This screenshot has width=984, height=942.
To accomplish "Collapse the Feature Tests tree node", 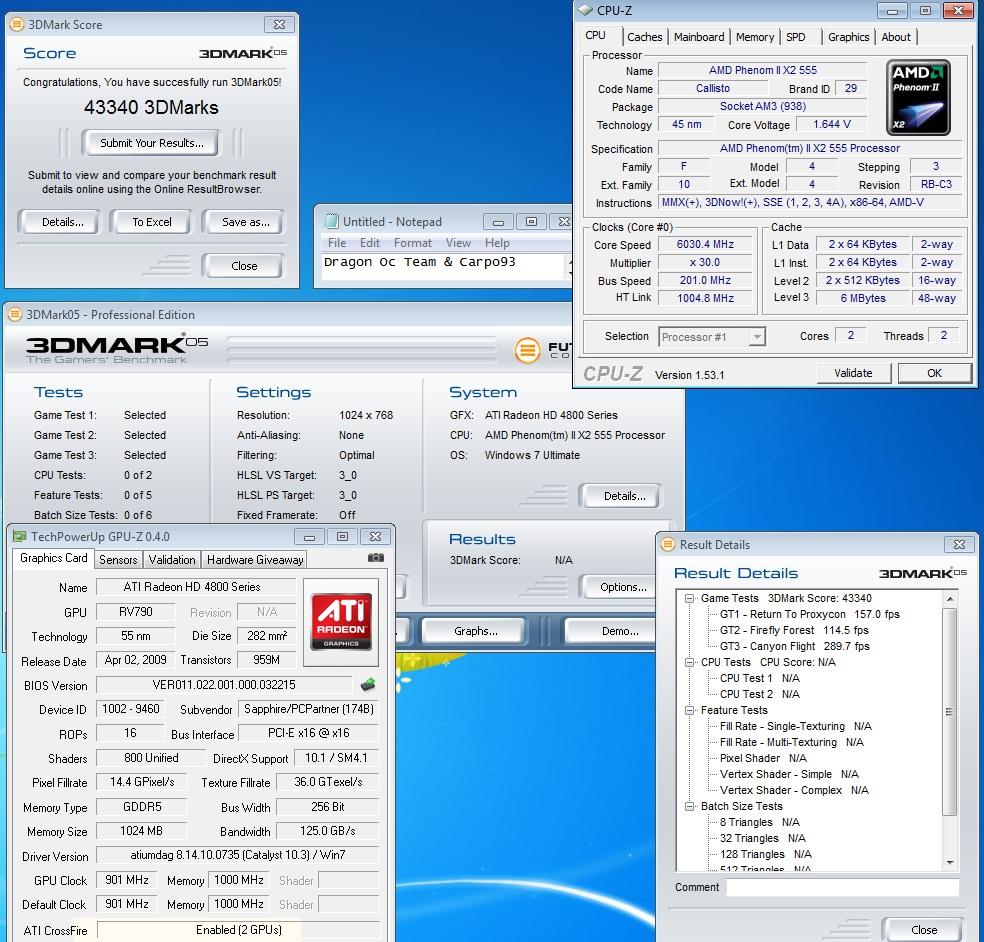I will click(x=690, y=710).
